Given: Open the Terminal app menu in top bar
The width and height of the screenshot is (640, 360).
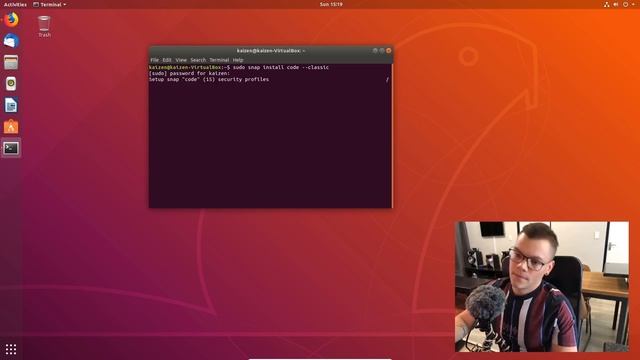Looking at the screenshot, I should pos(49,4).
